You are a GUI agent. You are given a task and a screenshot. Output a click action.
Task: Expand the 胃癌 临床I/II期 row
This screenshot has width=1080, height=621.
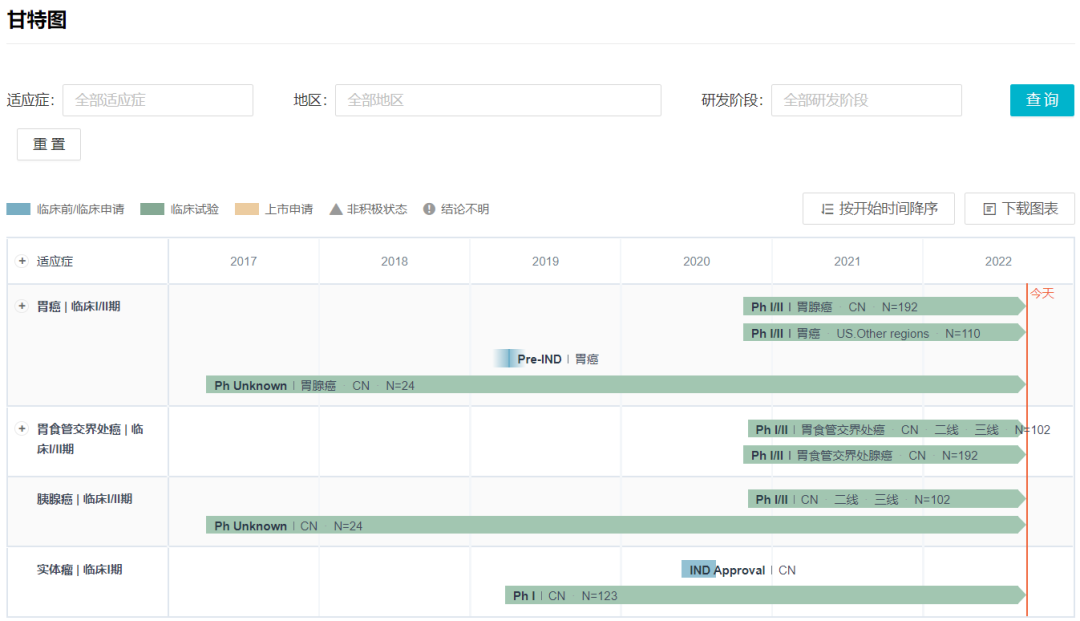(x=22, y=306)
